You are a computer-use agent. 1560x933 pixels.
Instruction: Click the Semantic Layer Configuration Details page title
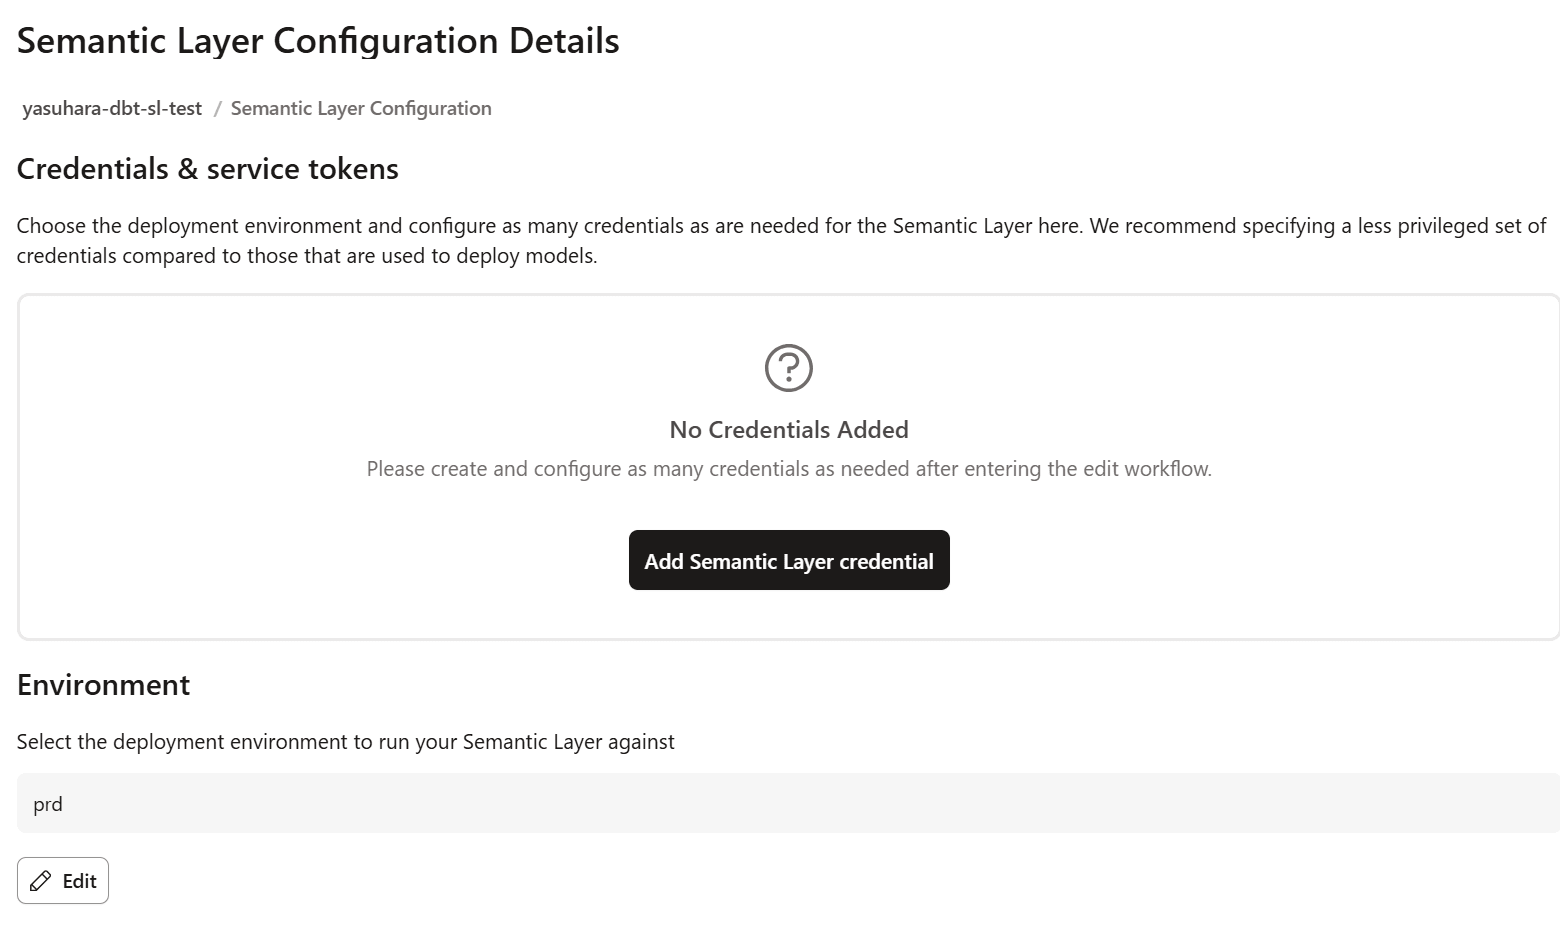click(x=318, y=41)
